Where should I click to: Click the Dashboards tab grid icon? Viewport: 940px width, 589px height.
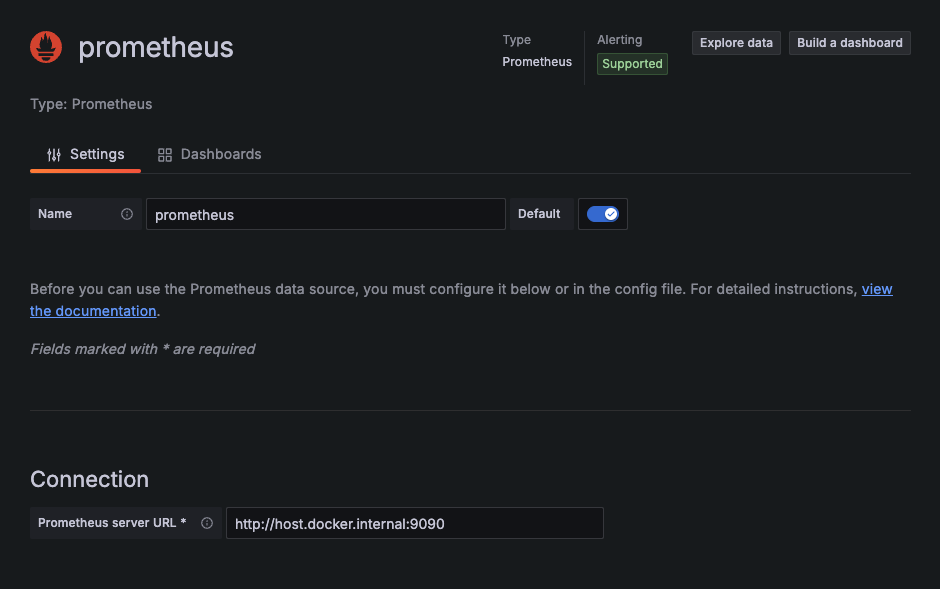point(165,155)
